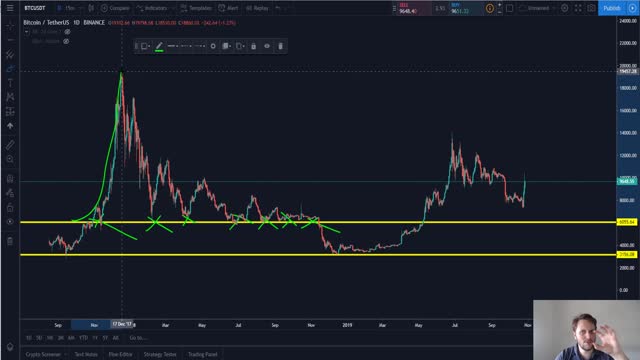This screenshot has height=360, width=640.
Task: Click the upper yellow horizontal line price label
Action: 627,222
